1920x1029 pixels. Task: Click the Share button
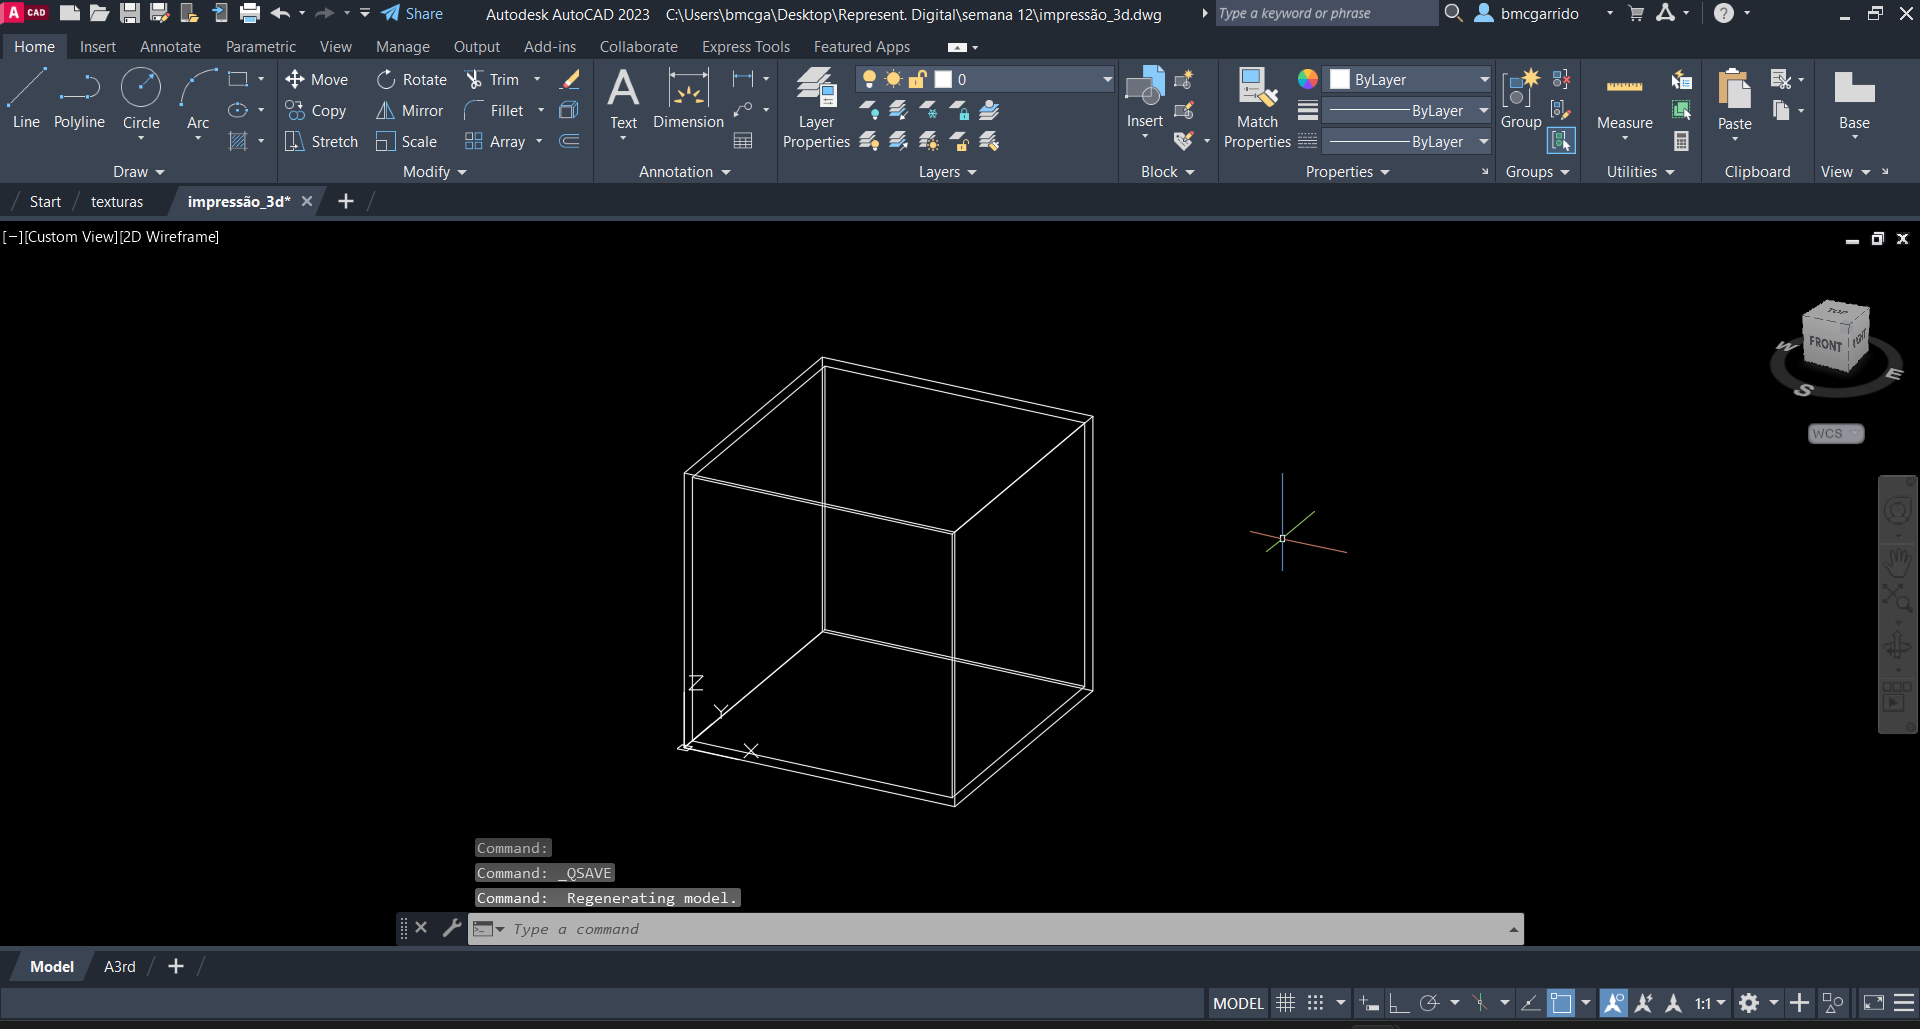412,14
